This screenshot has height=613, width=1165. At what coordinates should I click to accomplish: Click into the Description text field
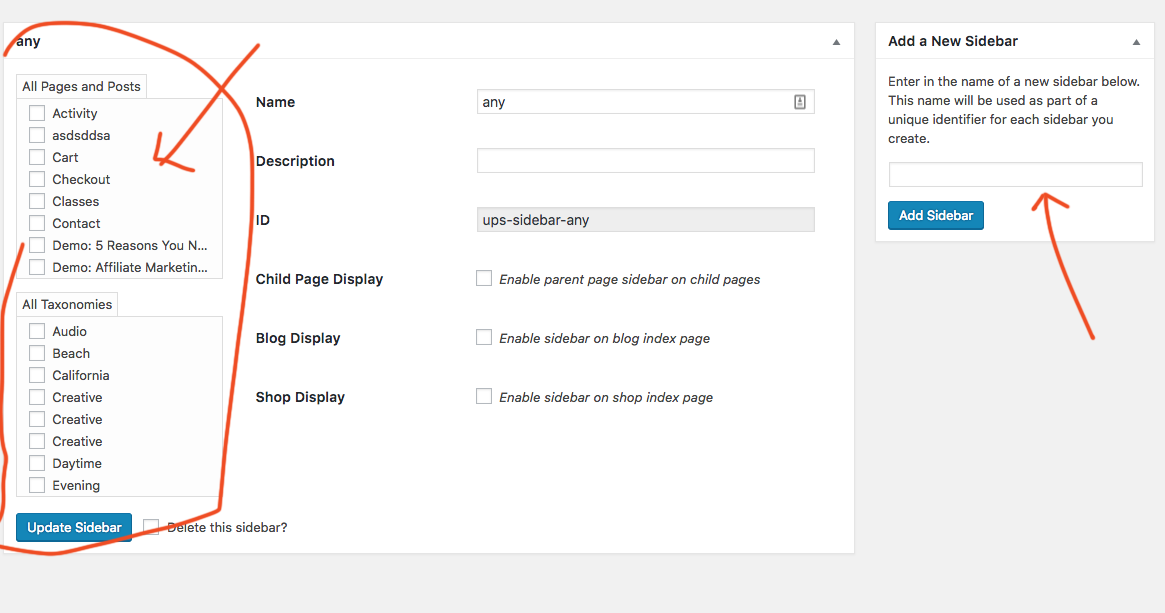click(645, 161)
